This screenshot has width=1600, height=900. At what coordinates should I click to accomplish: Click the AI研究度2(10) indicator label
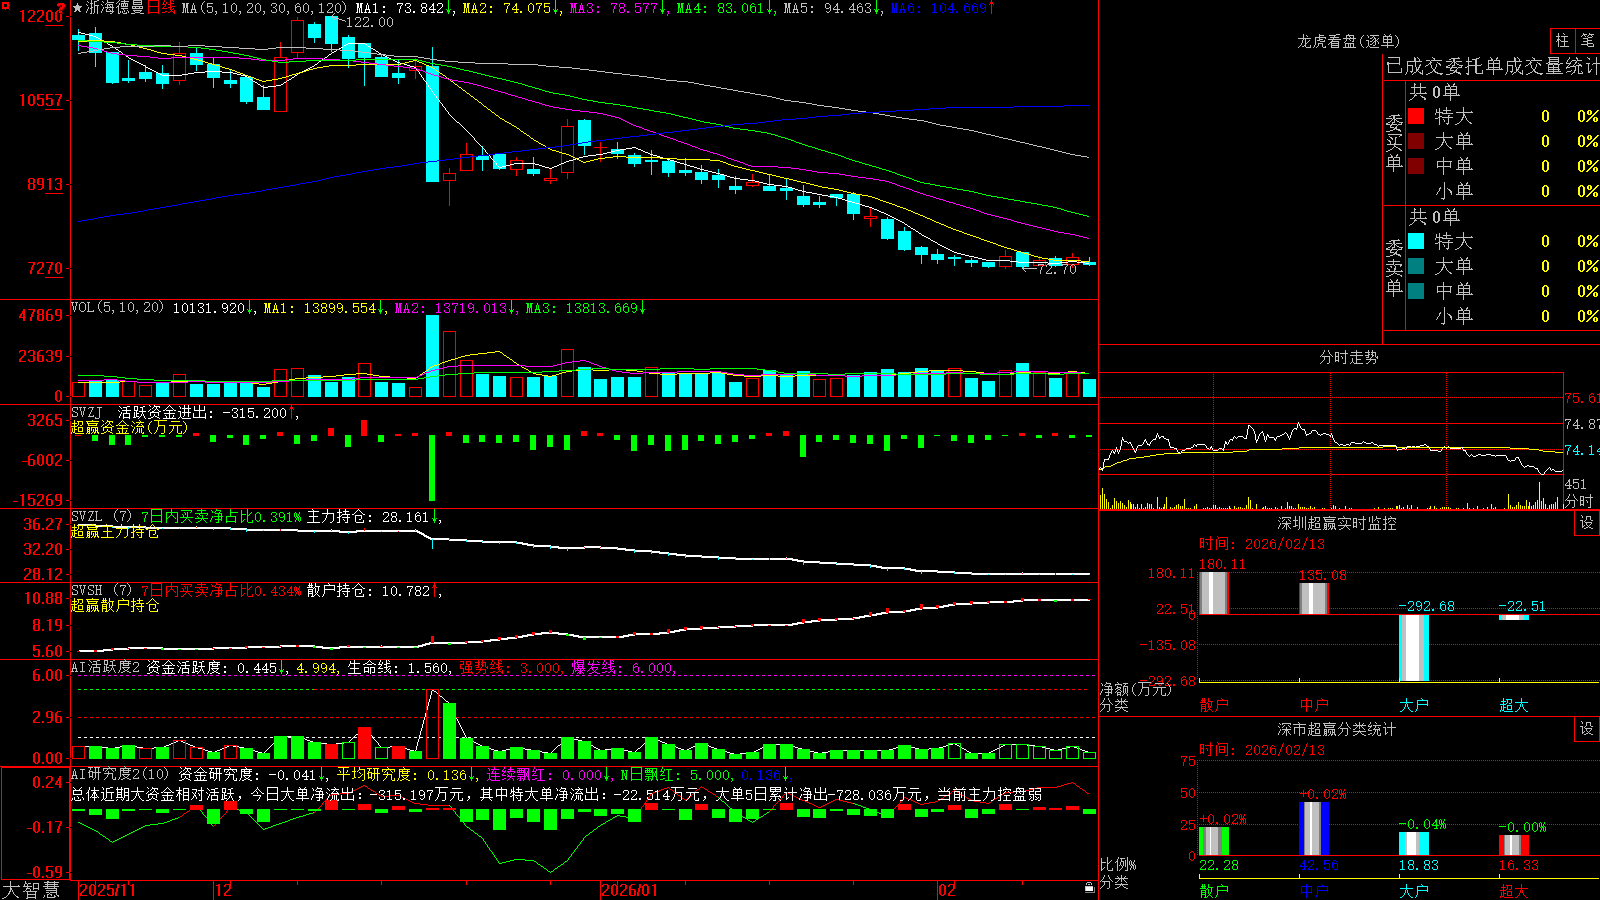click(121, 774)
